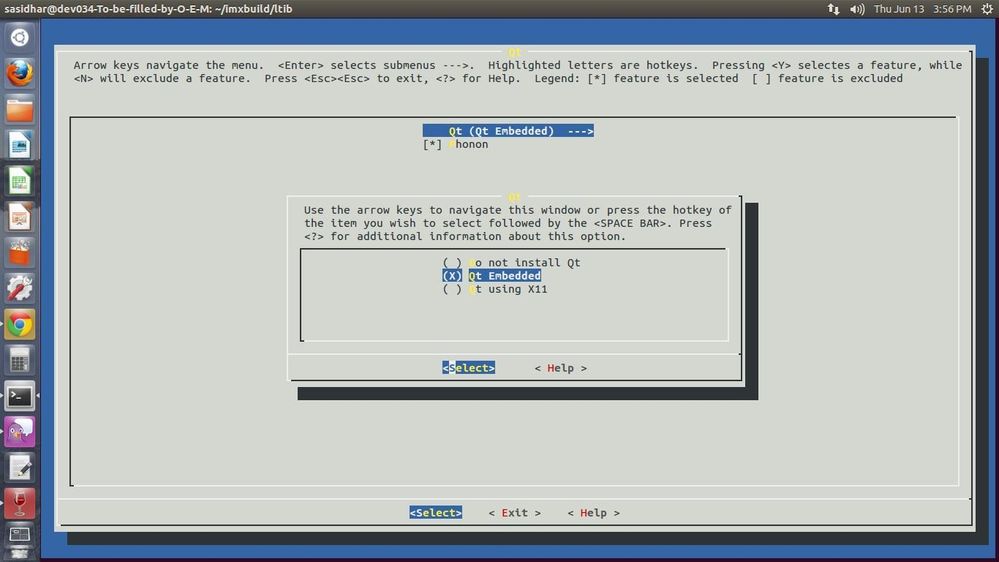Launch Google Chrome from the launcher

pyautogui.click(x=19, y=325)
